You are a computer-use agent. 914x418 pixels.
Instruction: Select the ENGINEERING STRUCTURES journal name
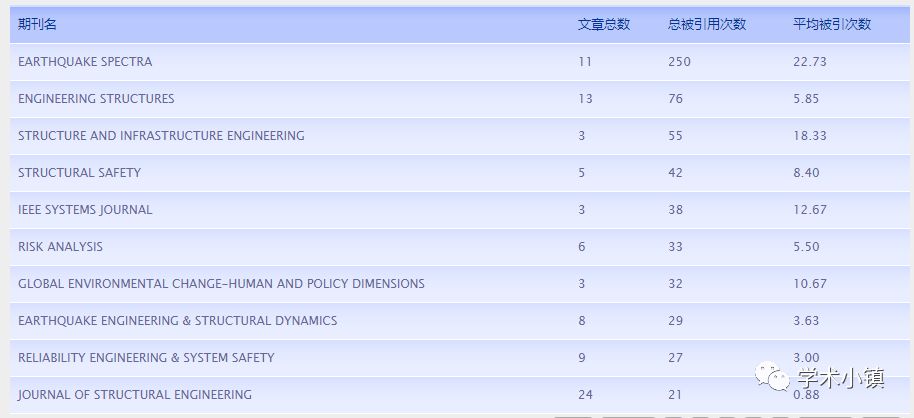(x=96, y=99)
